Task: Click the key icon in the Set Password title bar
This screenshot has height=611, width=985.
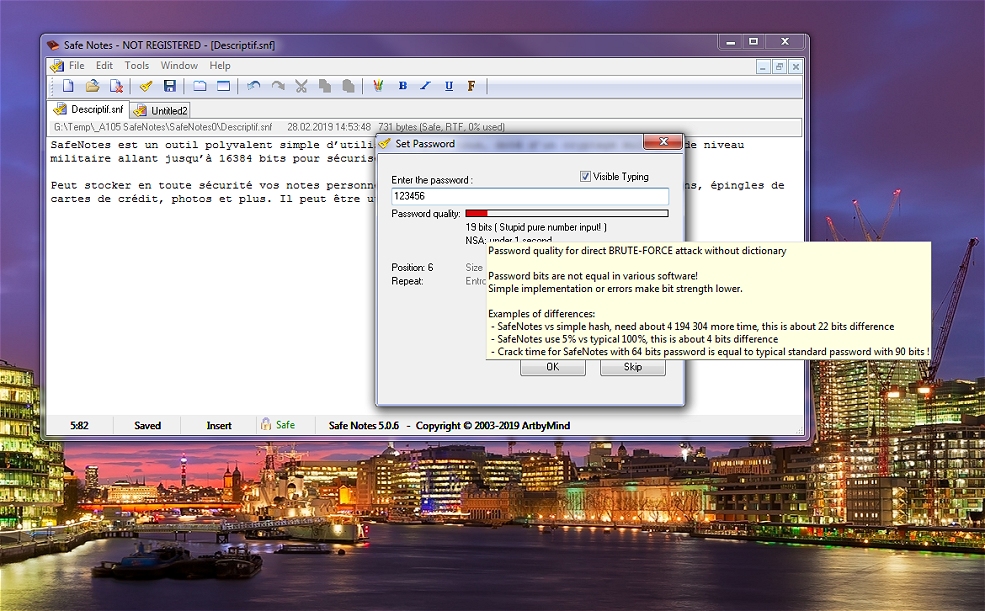Action: (385, 144)
